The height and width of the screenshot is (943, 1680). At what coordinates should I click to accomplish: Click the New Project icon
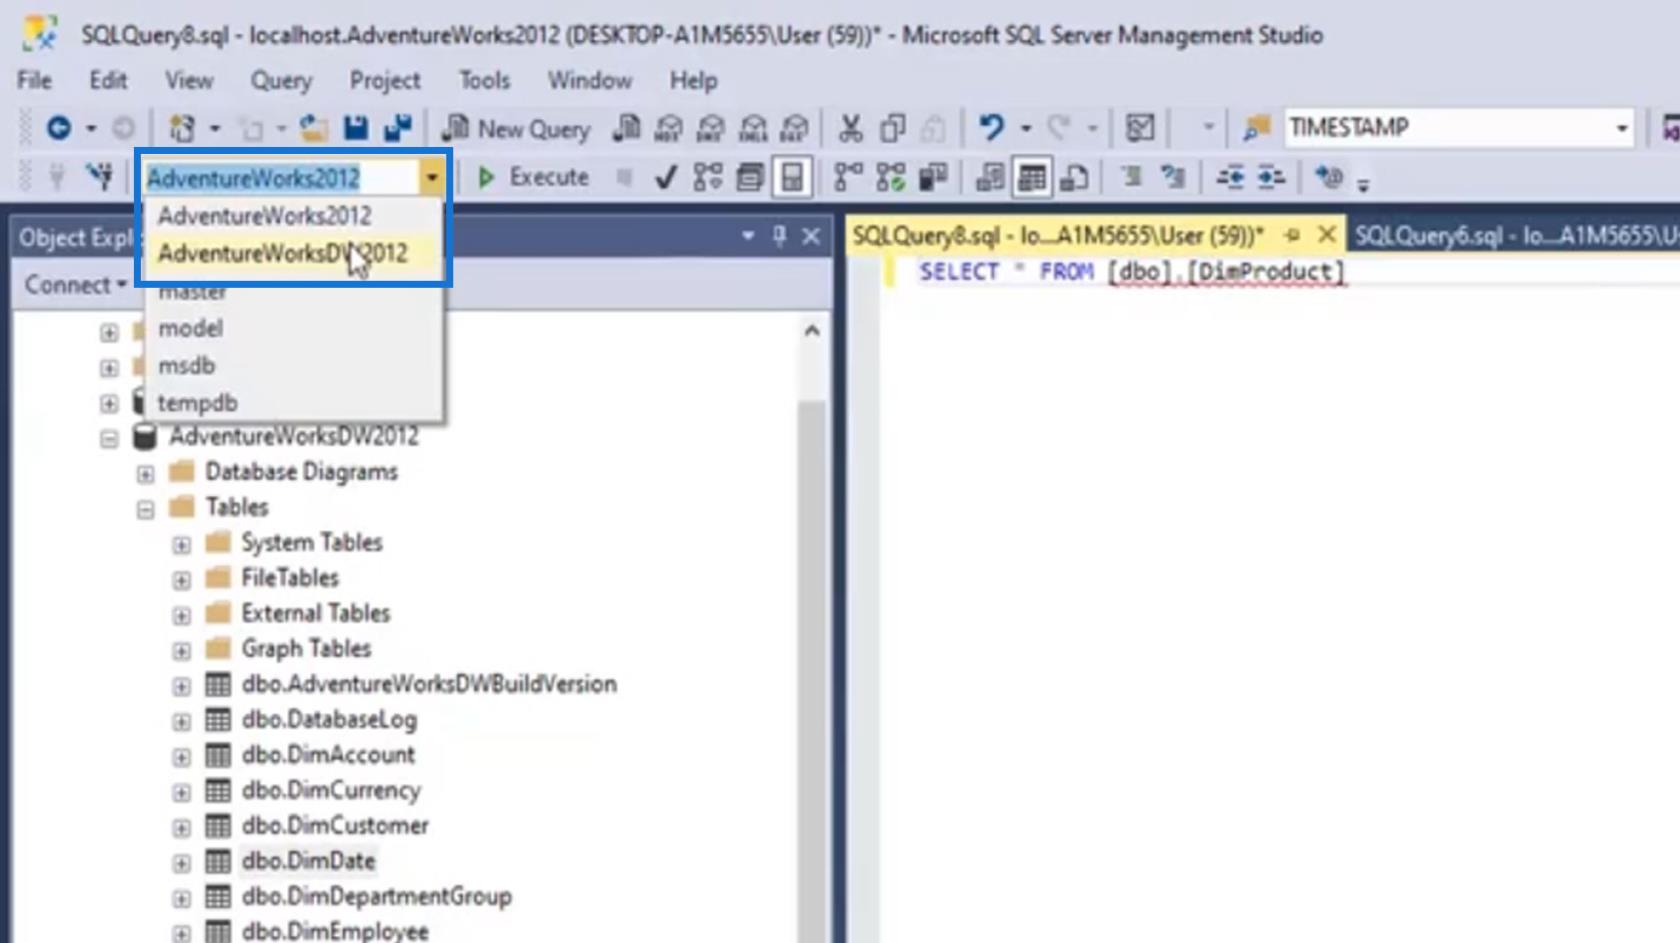coord(182,128)
